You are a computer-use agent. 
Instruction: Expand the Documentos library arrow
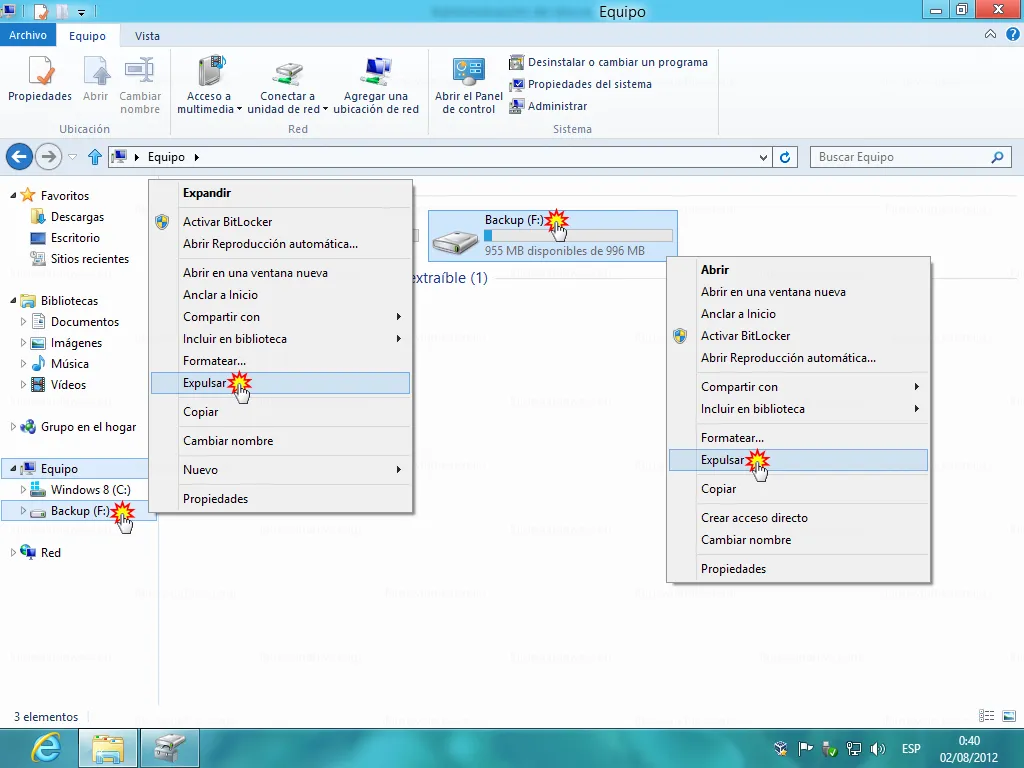coord(24,321)
